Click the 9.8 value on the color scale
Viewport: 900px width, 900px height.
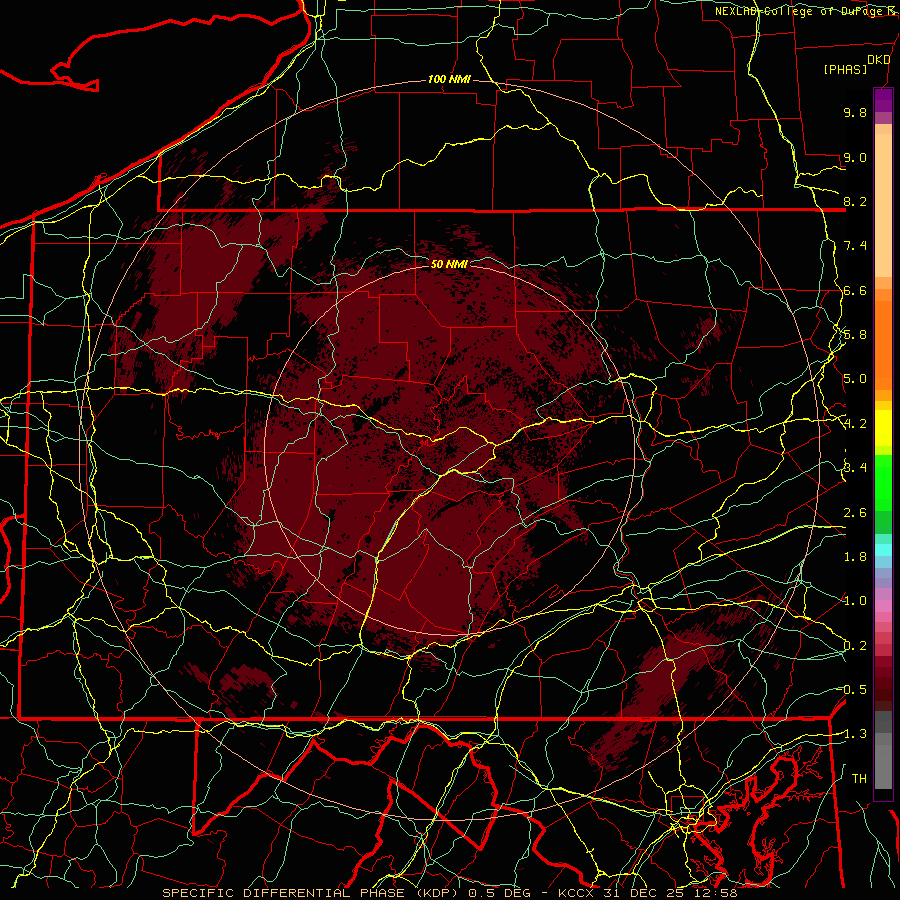(855, 112)
